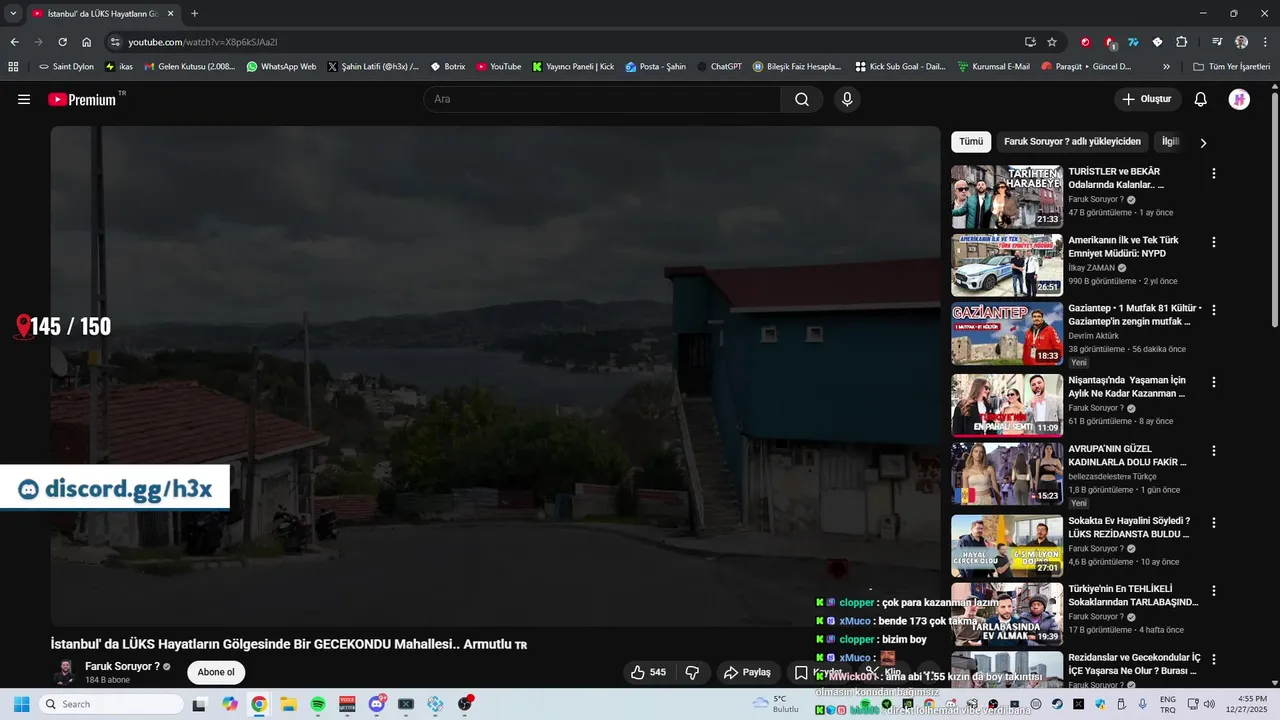Open site information icon in address bar
The width and height of the screenshot is (1280, 720).
point(115,42)
